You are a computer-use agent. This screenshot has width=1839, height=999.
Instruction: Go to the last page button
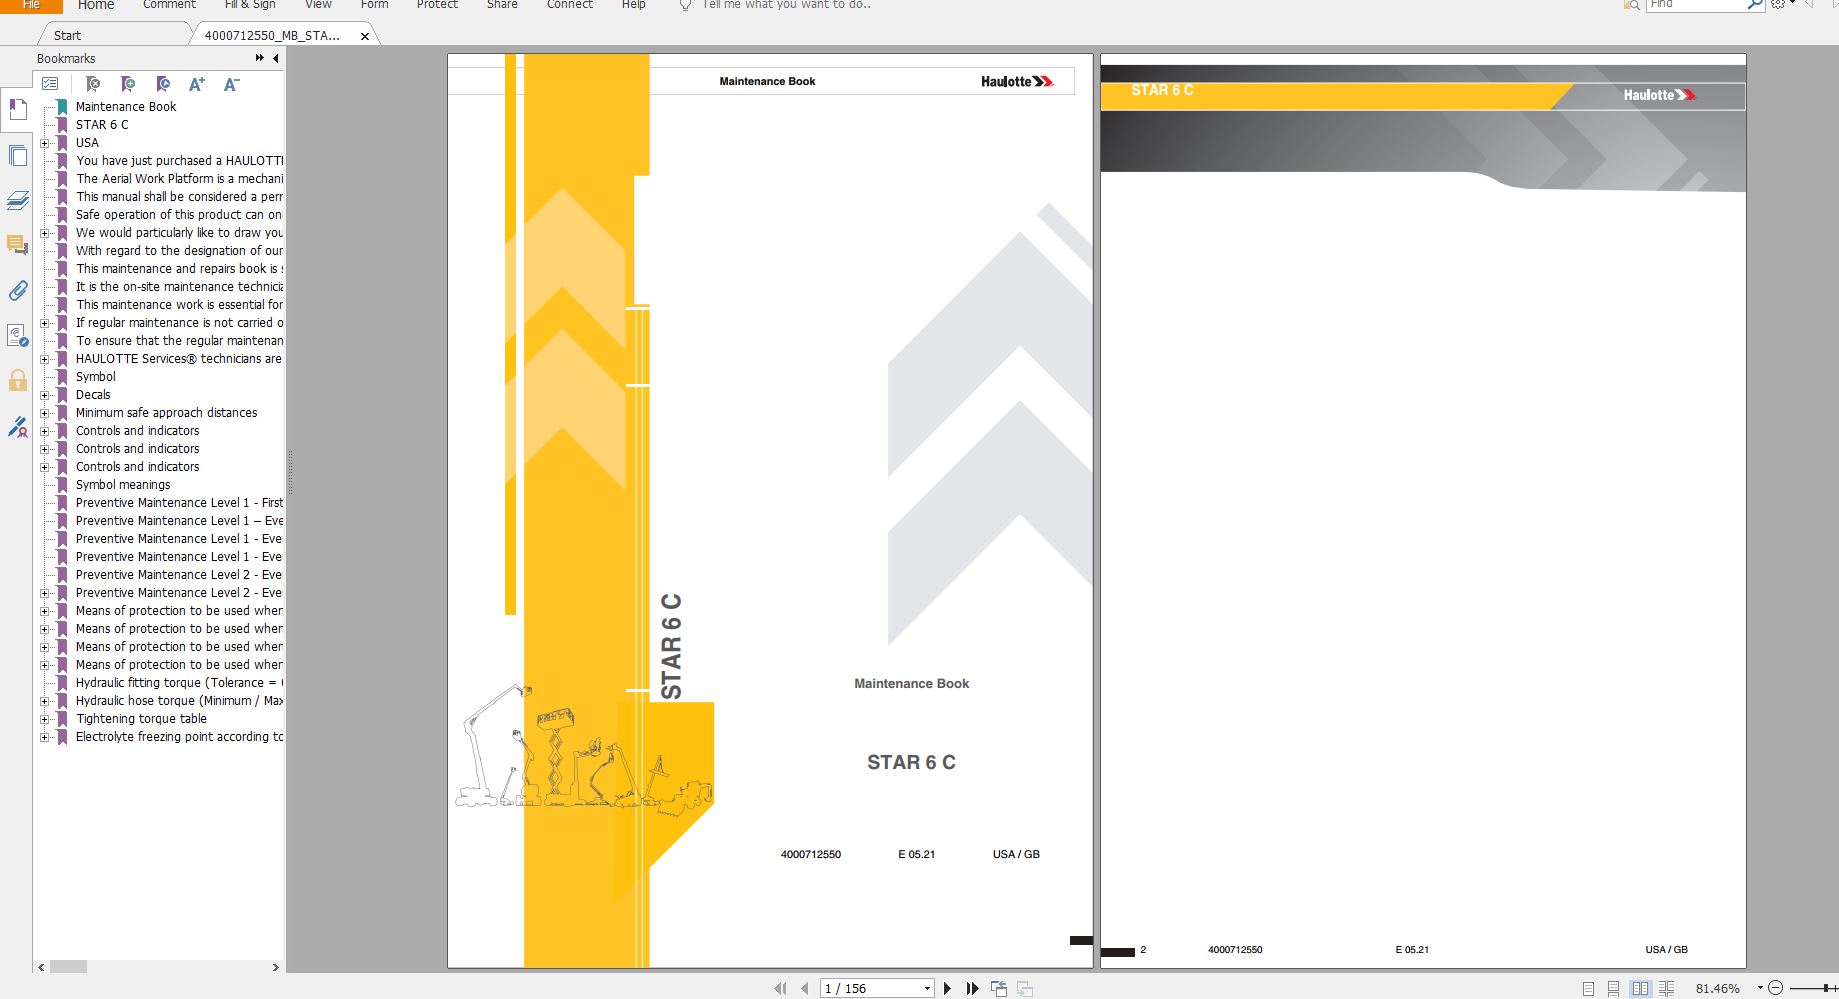pos(971,988)
